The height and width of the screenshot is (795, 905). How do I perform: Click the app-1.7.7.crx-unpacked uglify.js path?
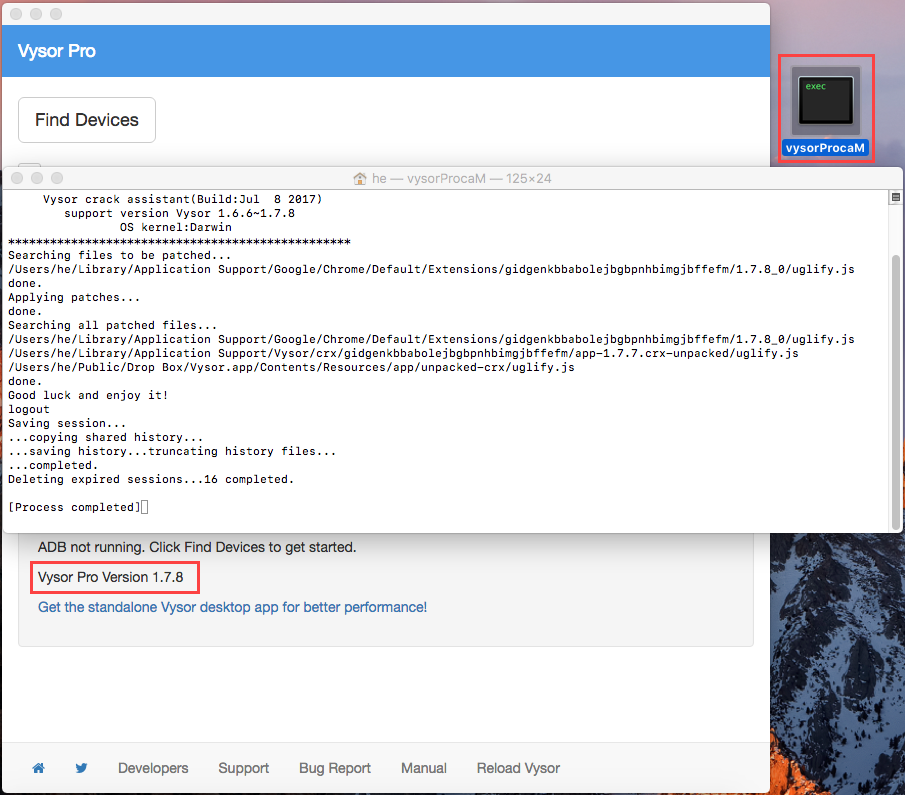click(403, 353)
